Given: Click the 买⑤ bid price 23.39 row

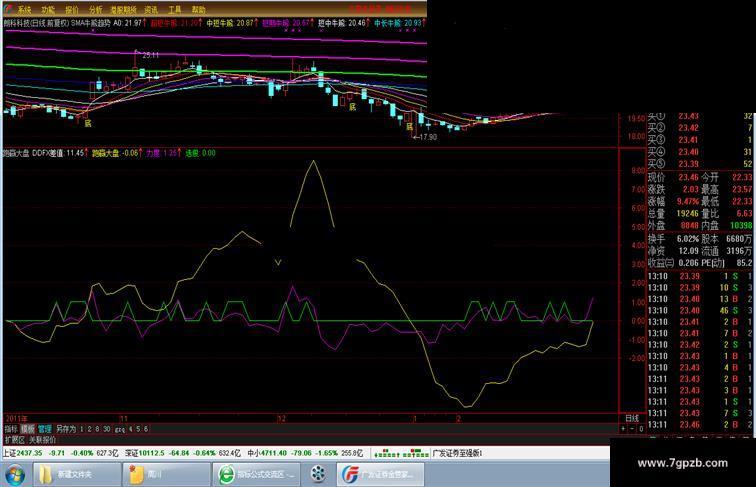Looking at the screenshot, I should pos(700,164).
